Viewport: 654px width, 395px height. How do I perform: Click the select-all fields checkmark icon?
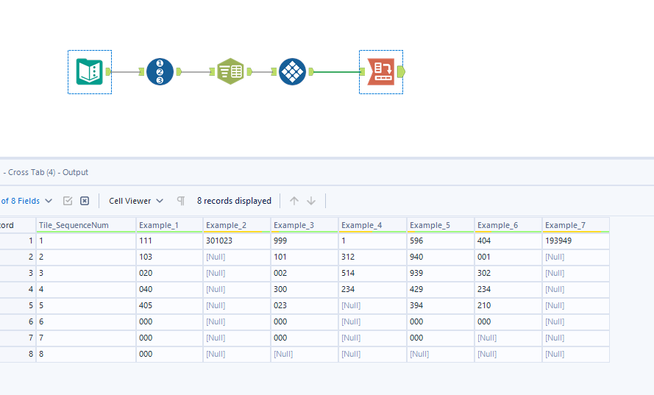pos(68,201)
